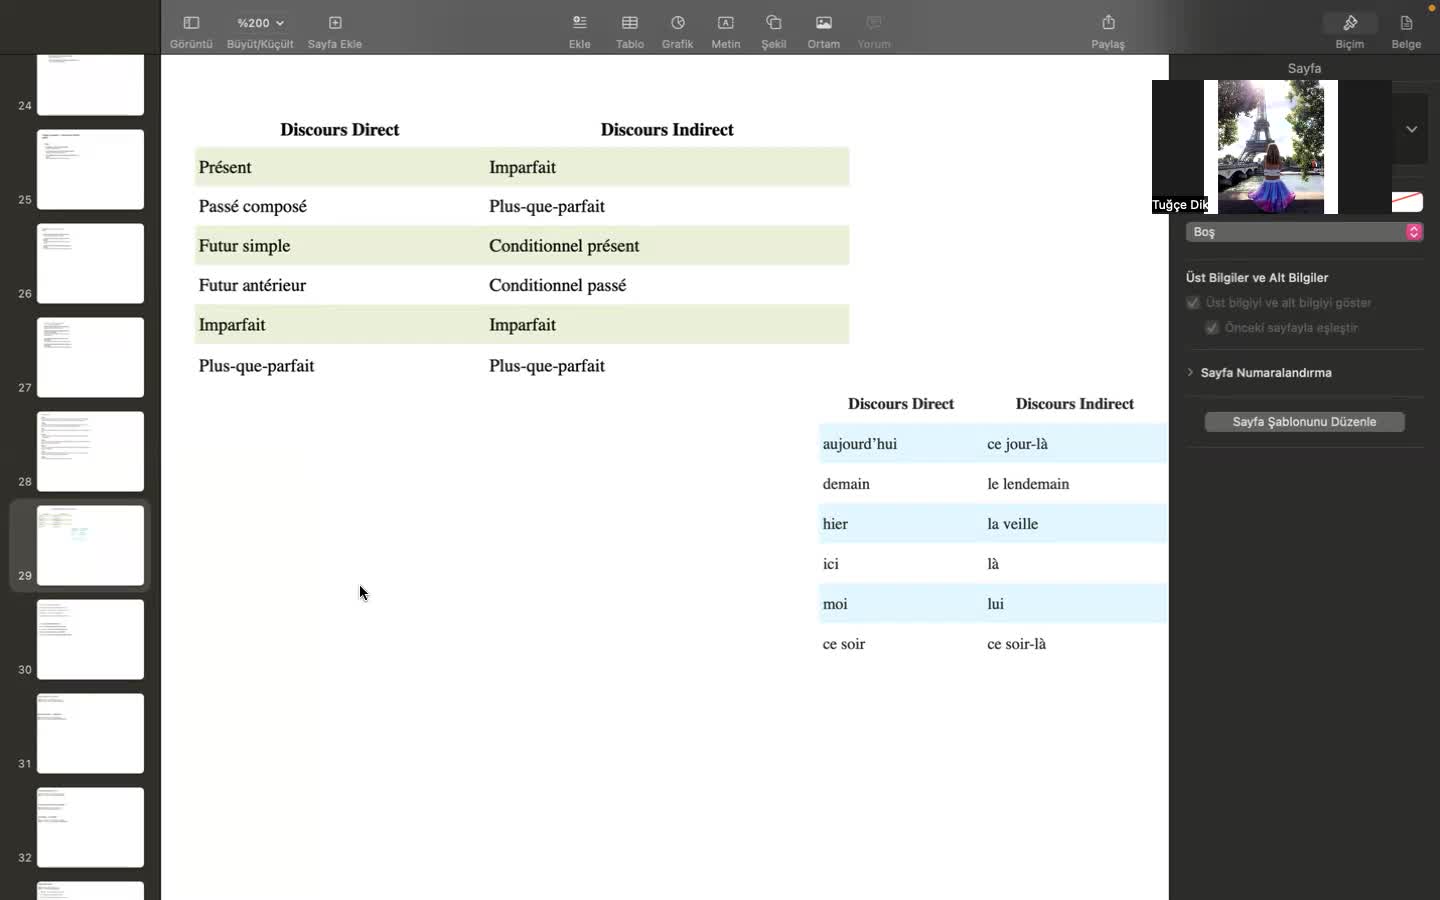Select the la veille cell
Screen dimensions: 1440x900
tap(1075, 524)
